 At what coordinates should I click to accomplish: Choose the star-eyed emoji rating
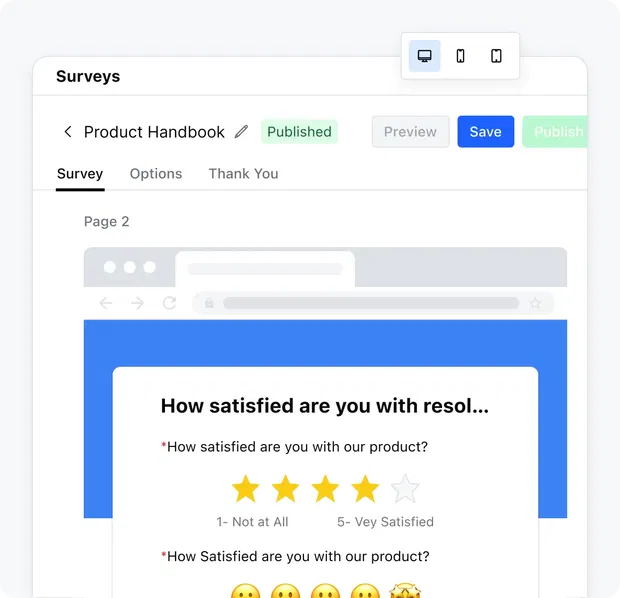coord(405,590)
